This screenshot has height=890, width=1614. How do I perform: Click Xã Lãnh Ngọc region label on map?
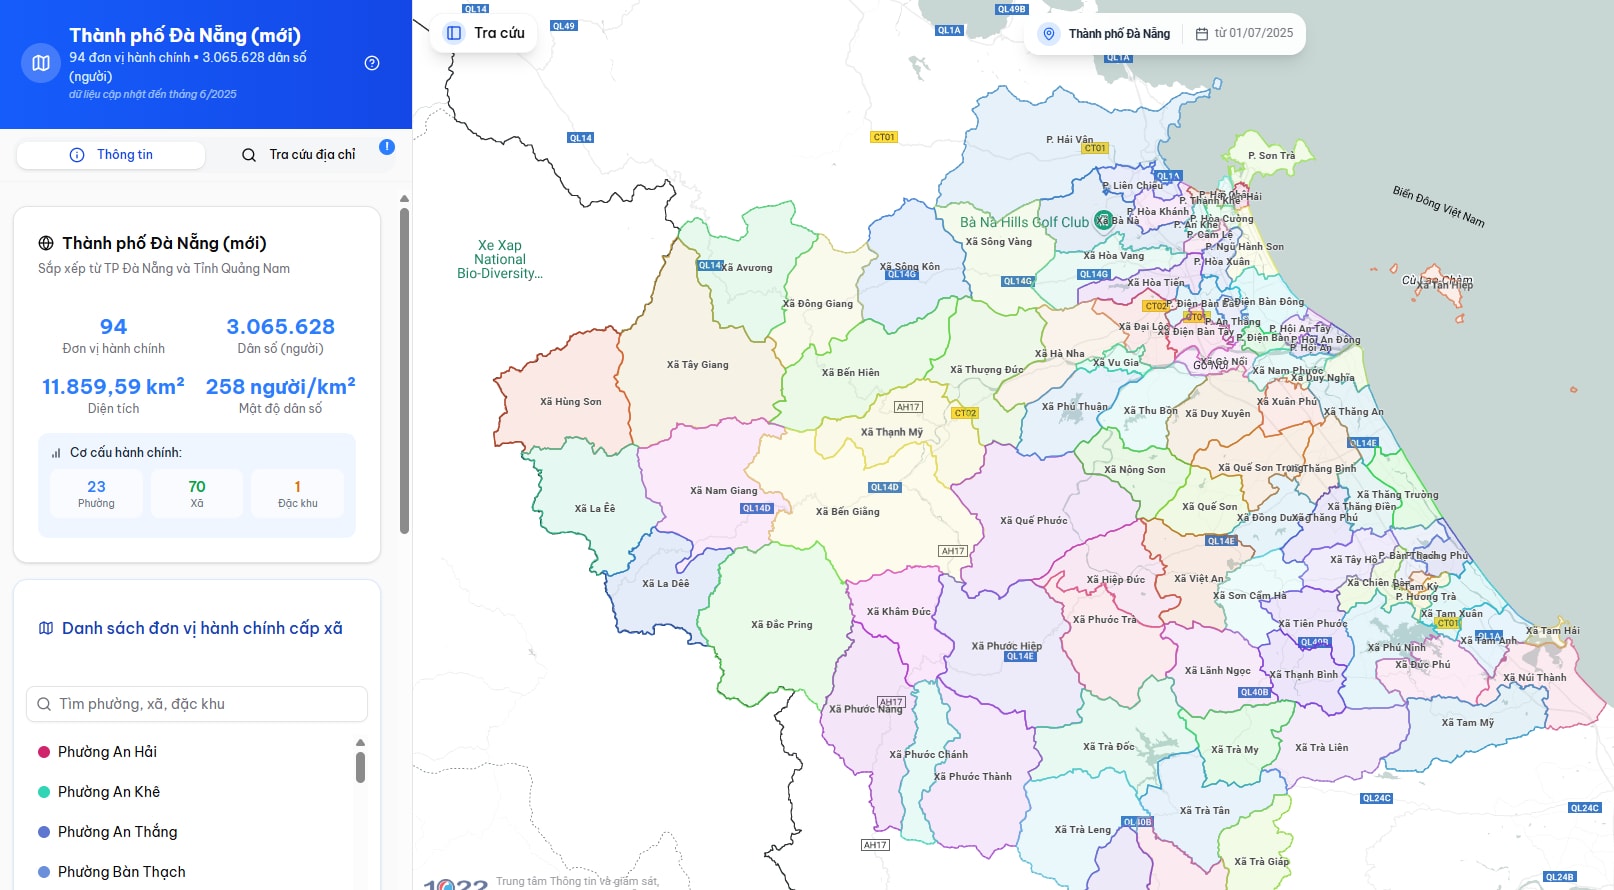click(x=1218, y=671)
